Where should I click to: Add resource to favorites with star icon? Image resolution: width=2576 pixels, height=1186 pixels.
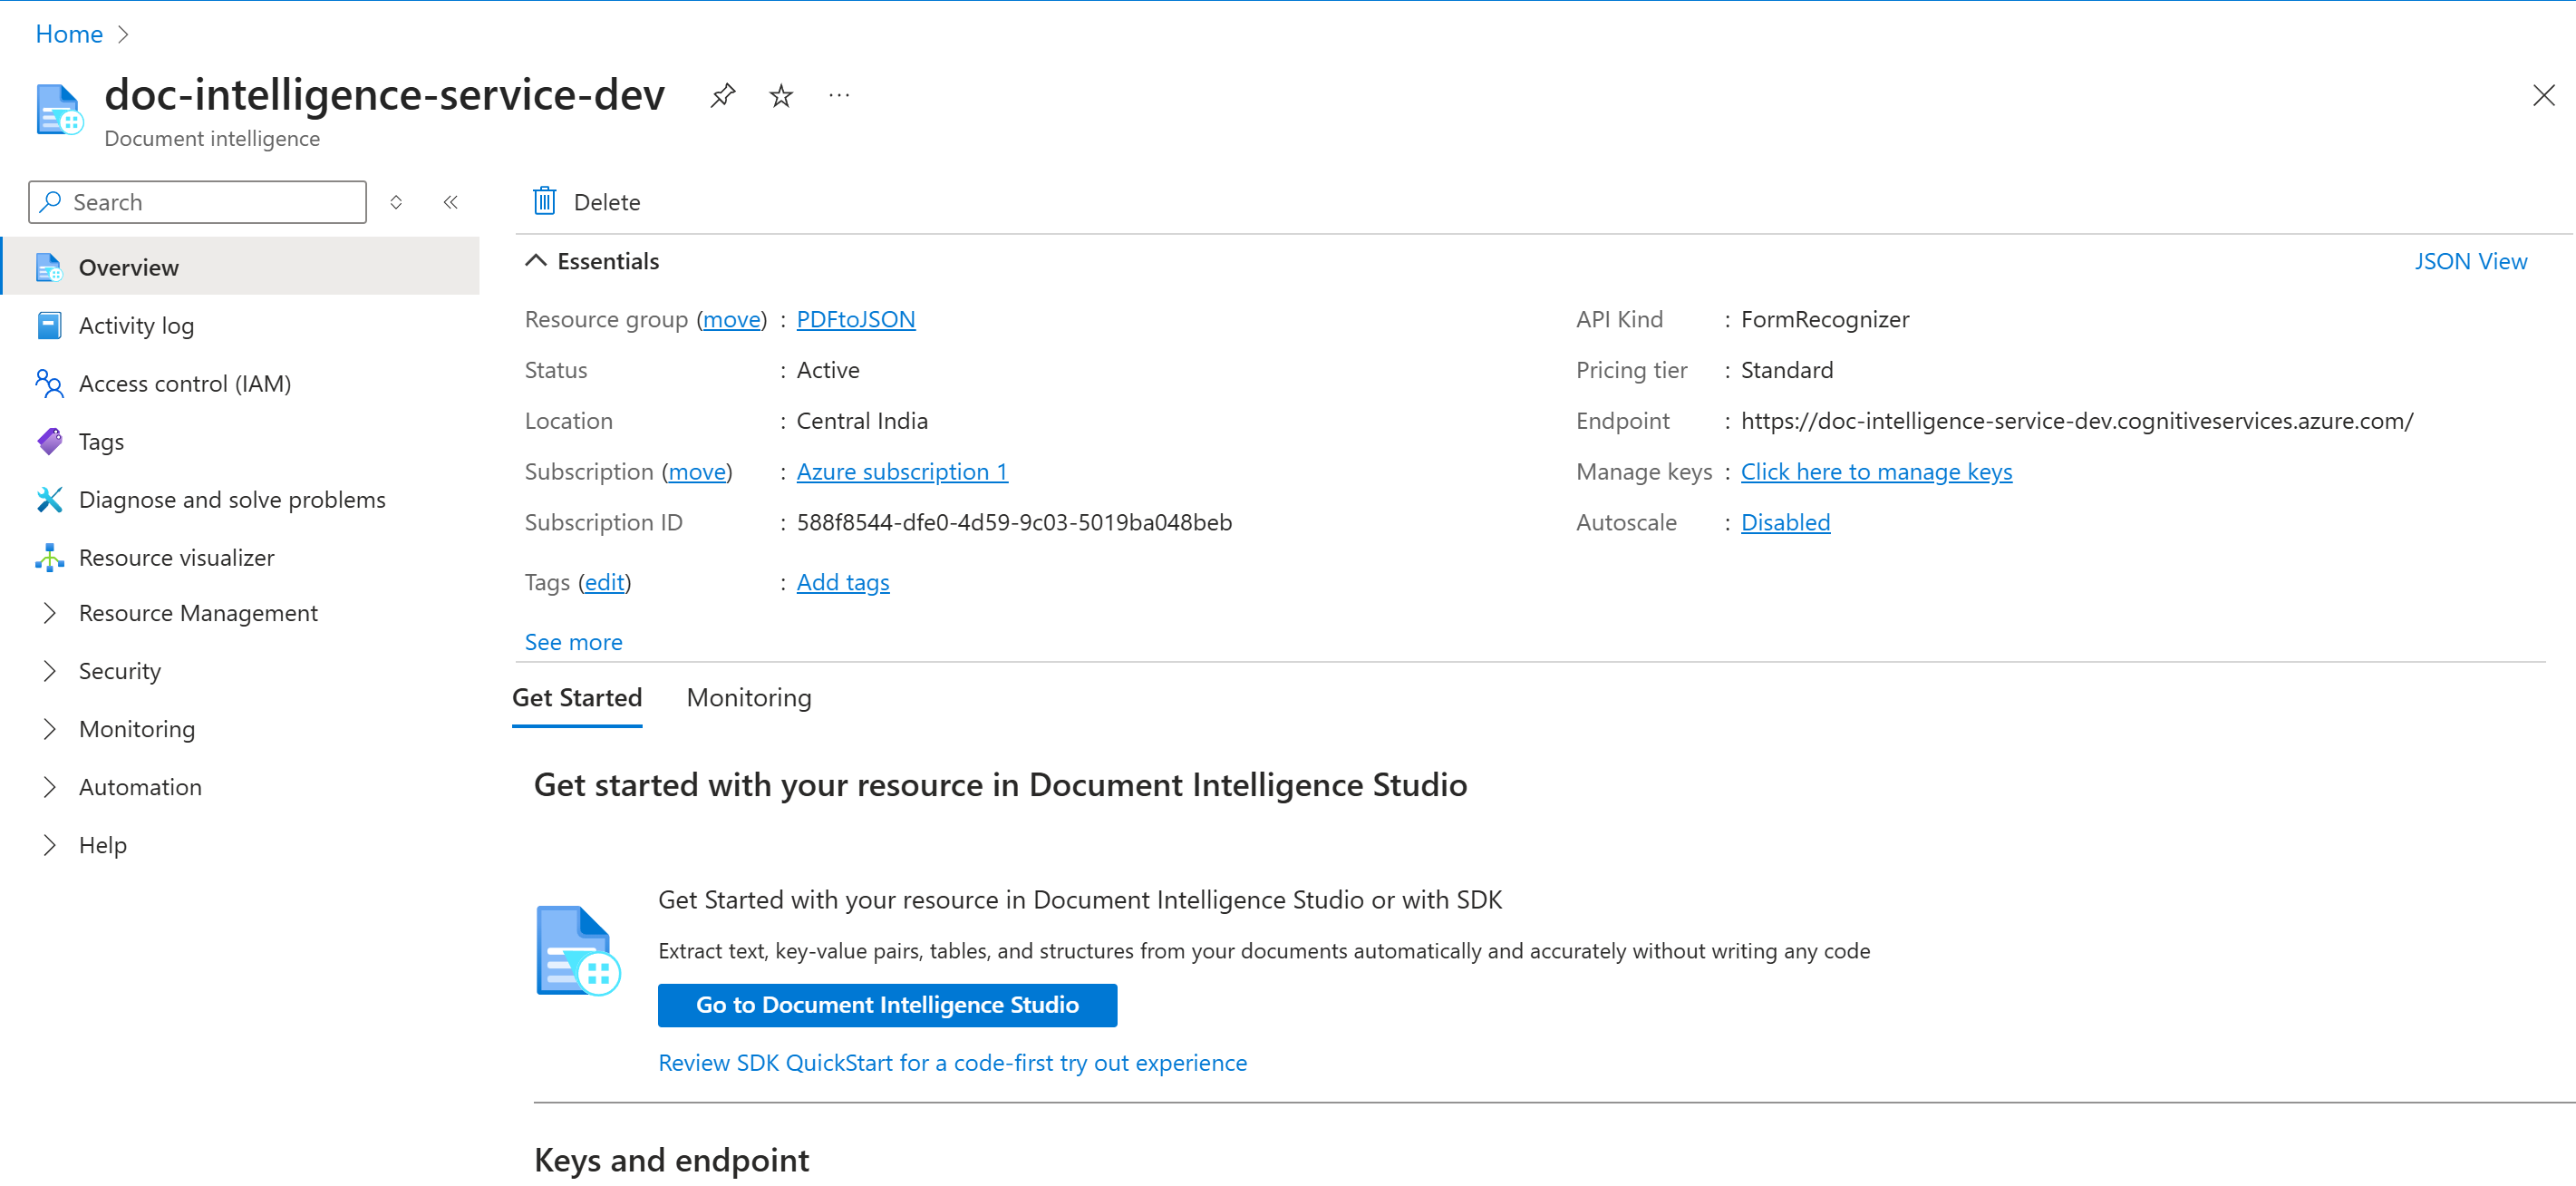(x=780, y=95)
